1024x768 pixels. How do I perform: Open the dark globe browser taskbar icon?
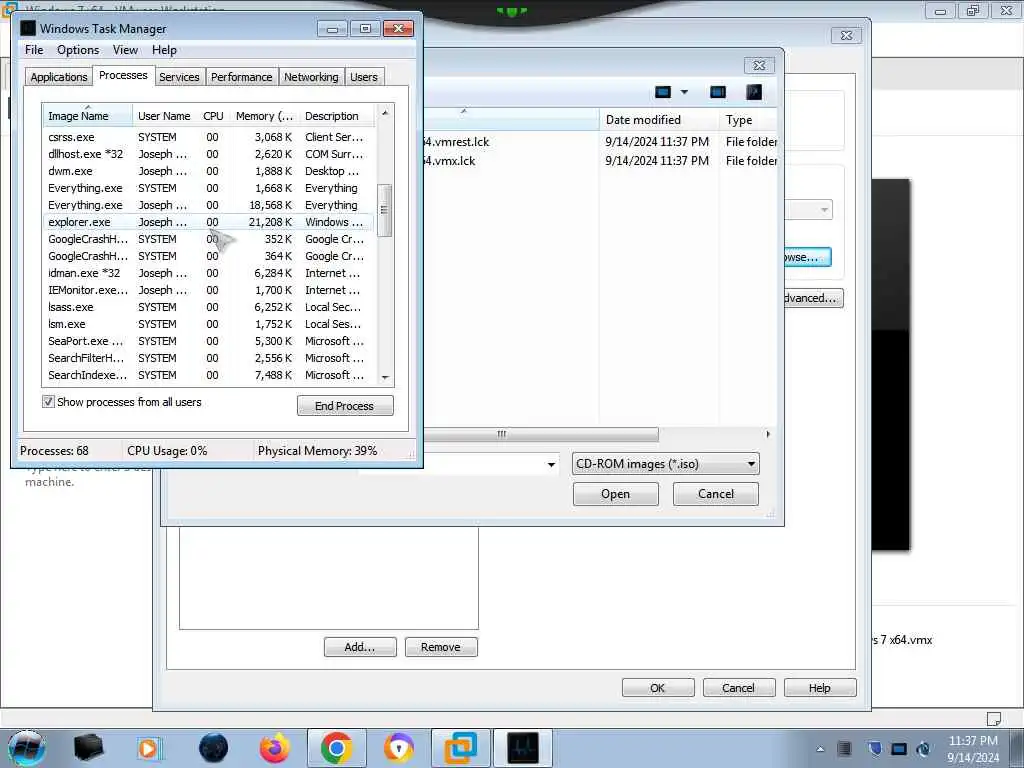coord(213,748)
